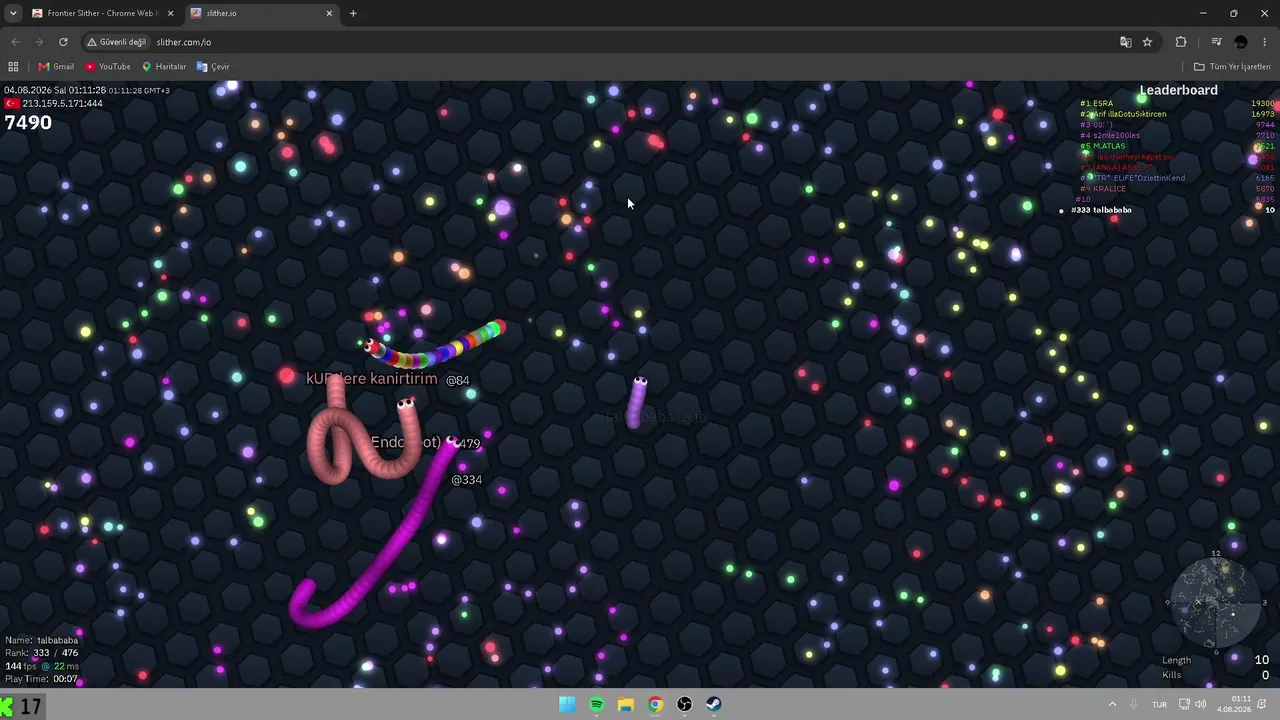This screenshot has height=720, width=1280.
Task: Open a new browser tab
Action: coord(353,13)
